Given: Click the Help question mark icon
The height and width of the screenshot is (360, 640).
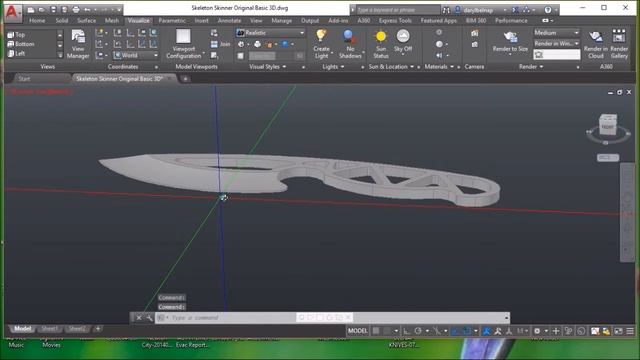Looking at the screenshot, I should 548,9.
